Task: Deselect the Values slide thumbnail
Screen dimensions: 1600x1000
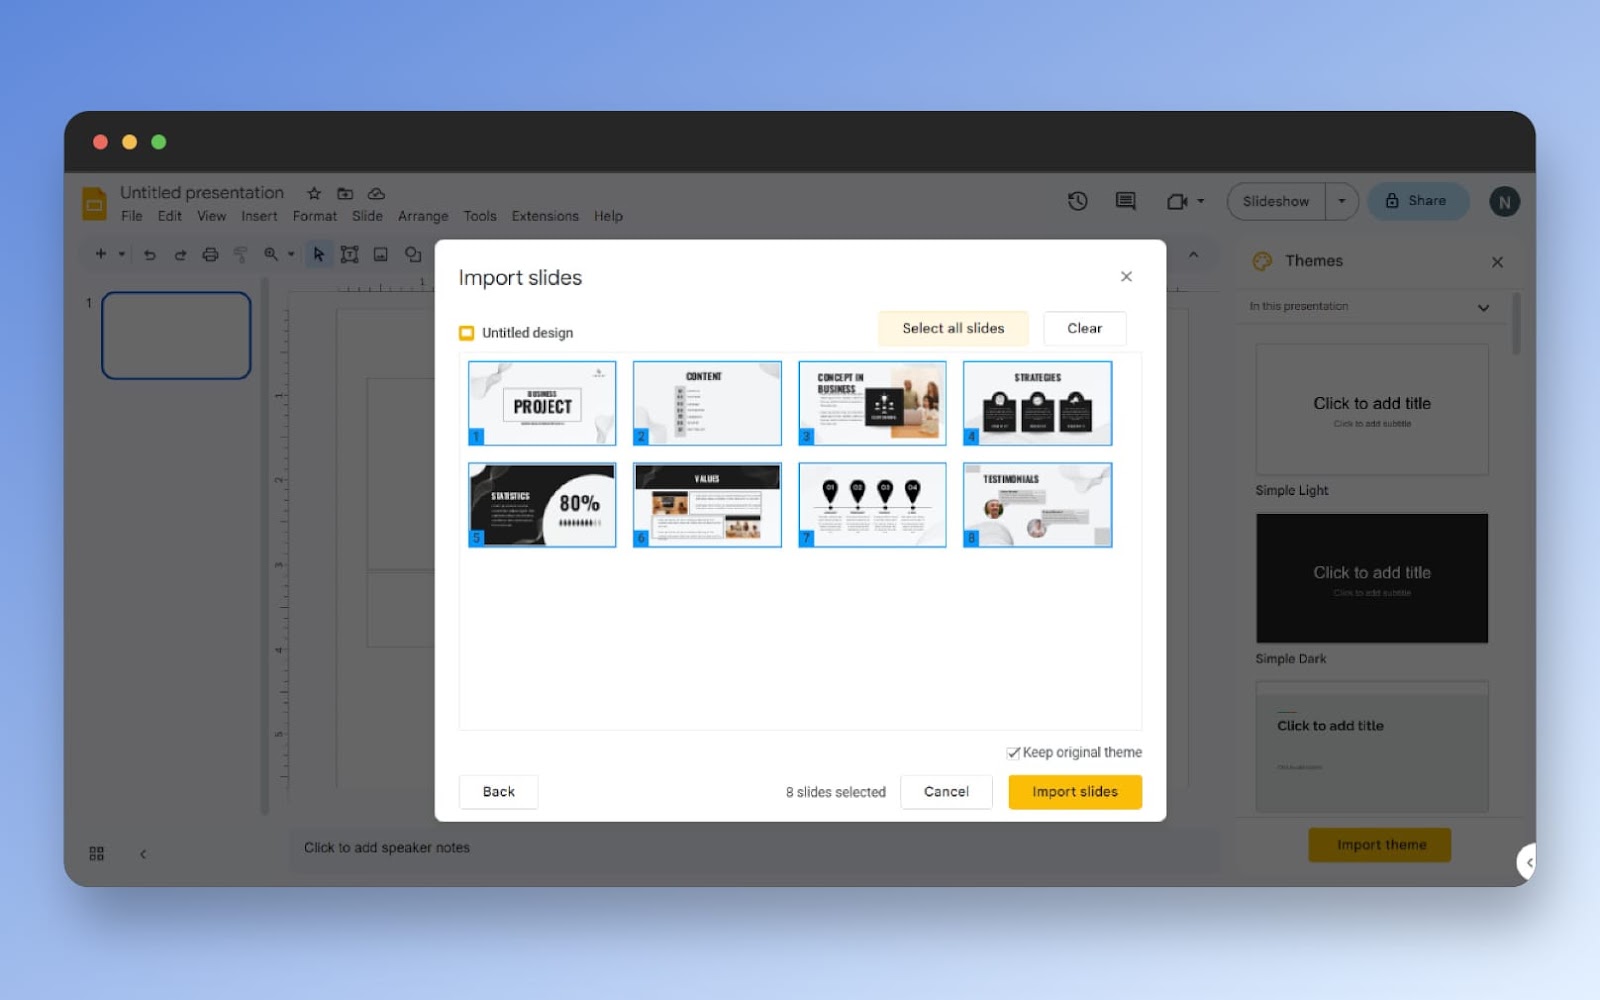Action: 706,504
